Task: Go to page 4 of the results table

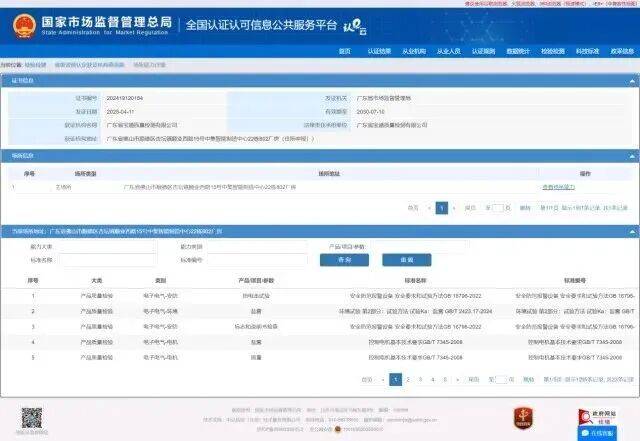Action: point(433,380)
